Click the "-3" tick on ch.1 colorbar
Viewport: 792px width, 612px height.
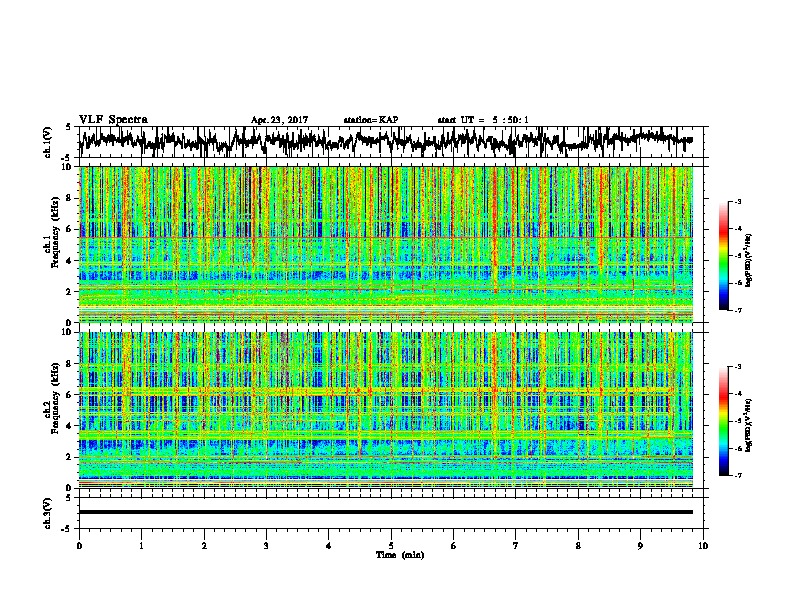[738, 202]
